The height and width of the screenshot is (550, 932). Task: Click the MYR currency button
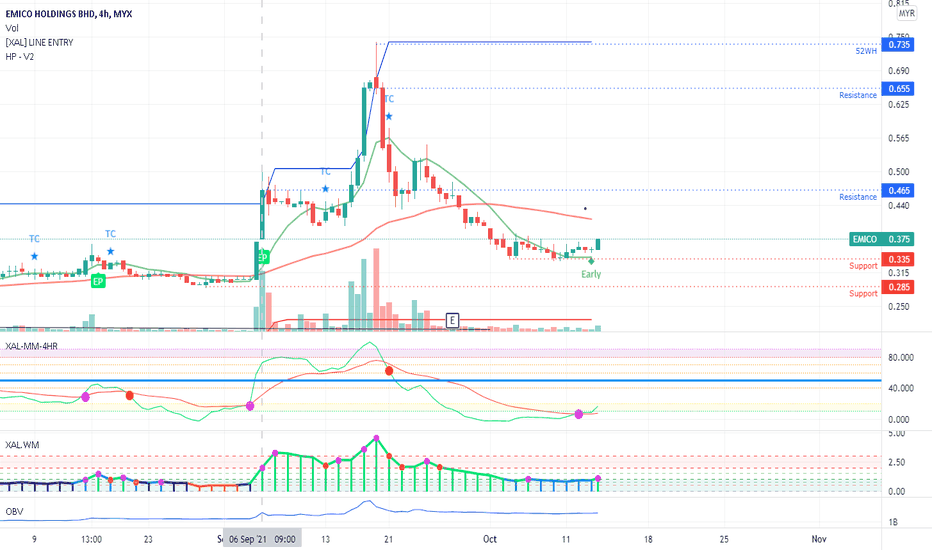click(906, 13)
